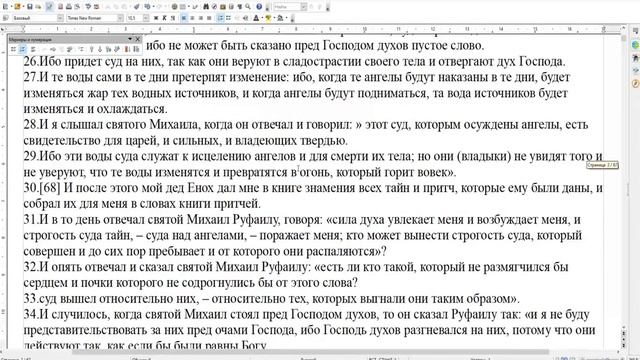Viewport: 640px width, 360px height.
Task: Click the horizontal scrollbar at the bottom
Action: point(311,352)
